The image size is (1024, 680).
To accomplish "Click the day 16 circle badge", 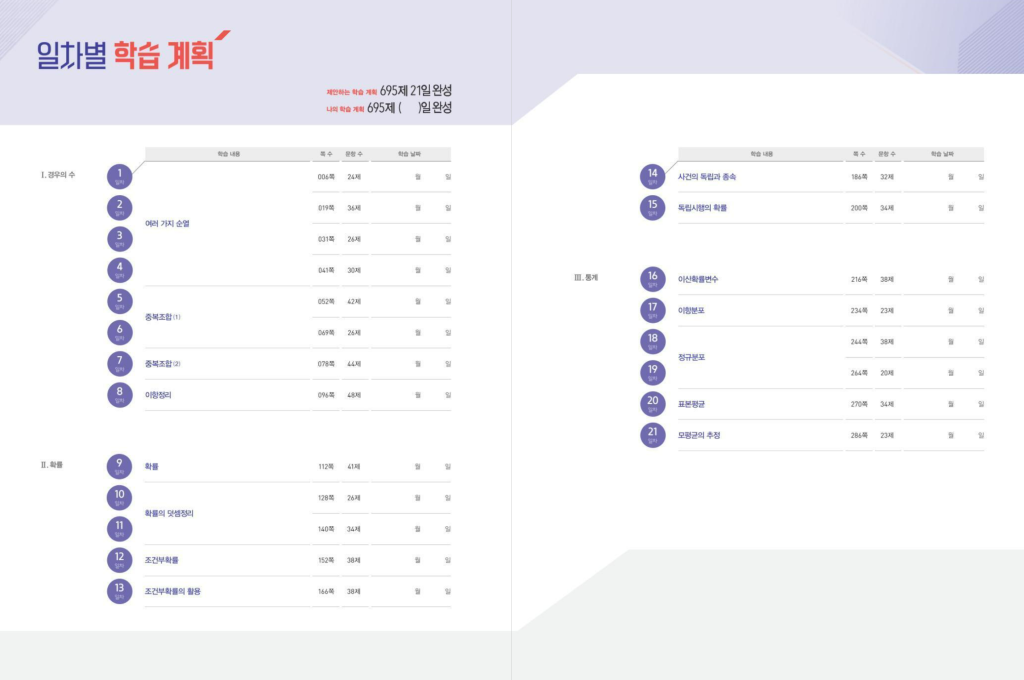I will [x=652, y=279].
